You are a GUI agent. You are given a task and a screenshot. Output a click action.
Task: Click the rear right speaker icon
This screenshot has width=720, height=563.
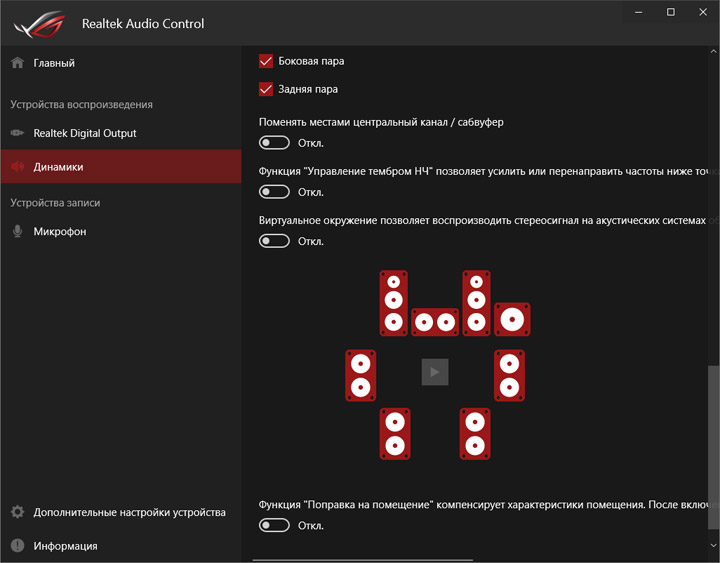click(x=475, y=433)
